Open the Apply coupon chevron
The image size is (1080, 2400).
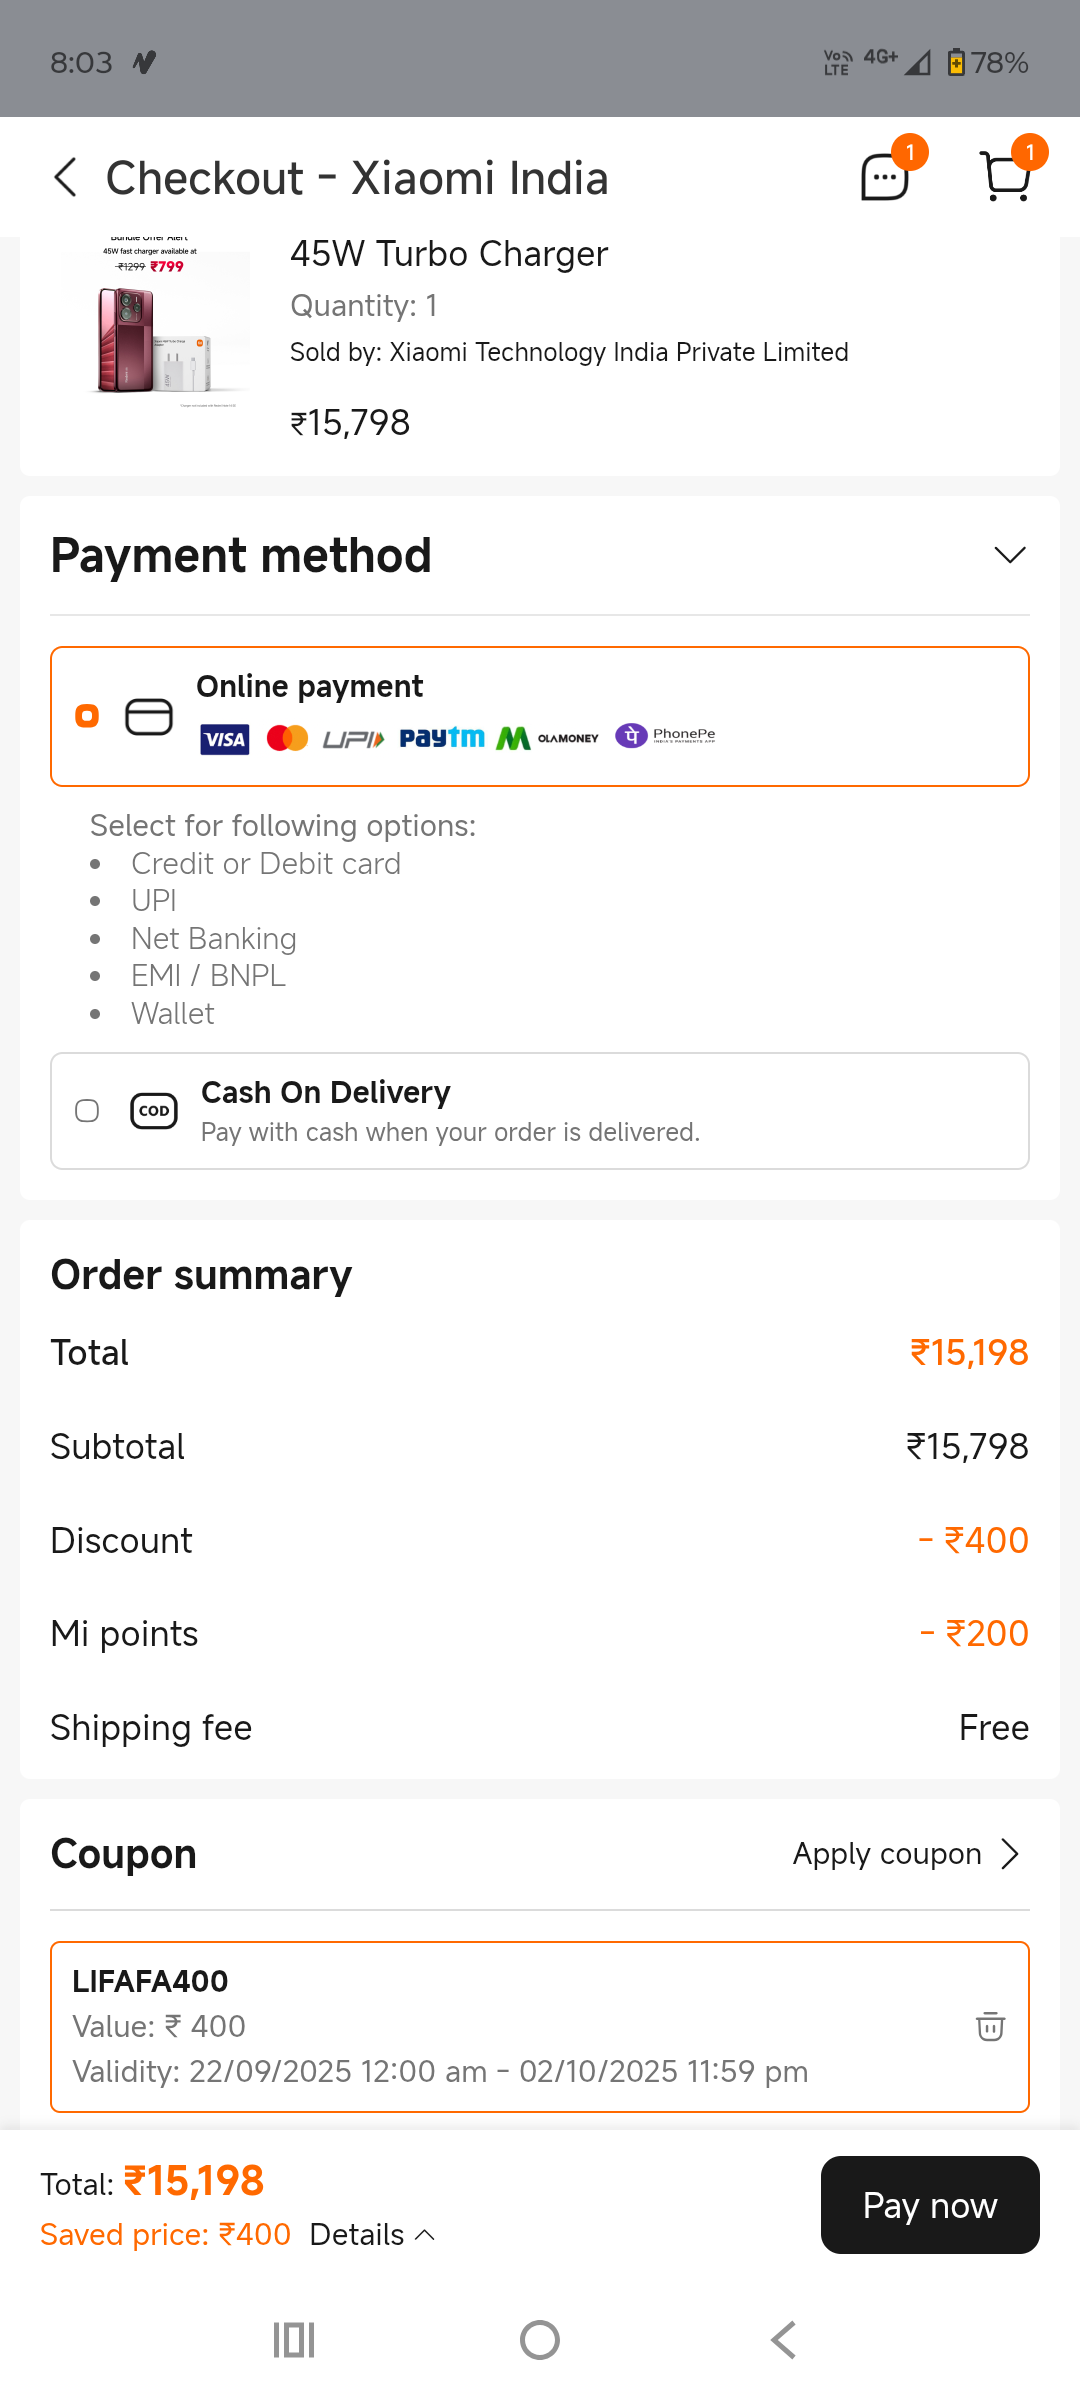point(1011,1854)
